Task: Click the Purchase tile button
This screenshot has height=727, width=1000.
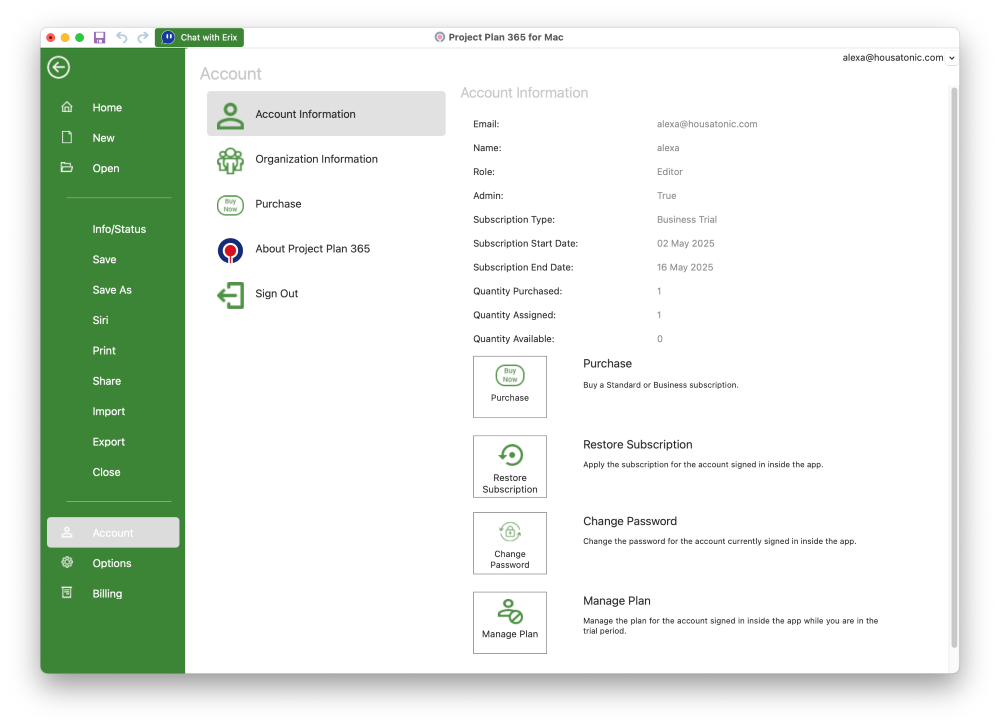Action: [x=510, y=386]
